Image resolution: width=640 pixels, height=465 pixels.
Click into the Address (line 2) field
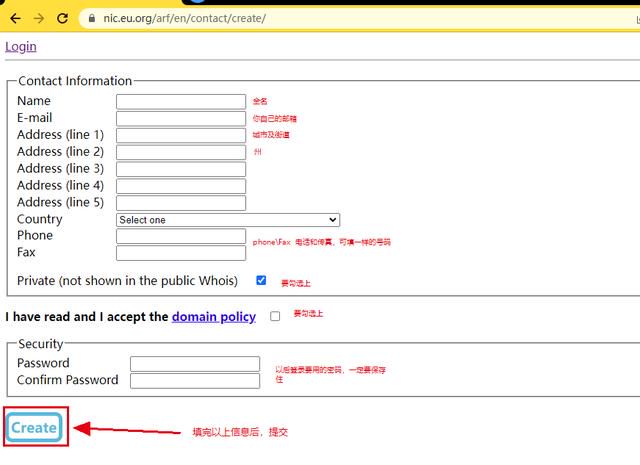[181, 152]
